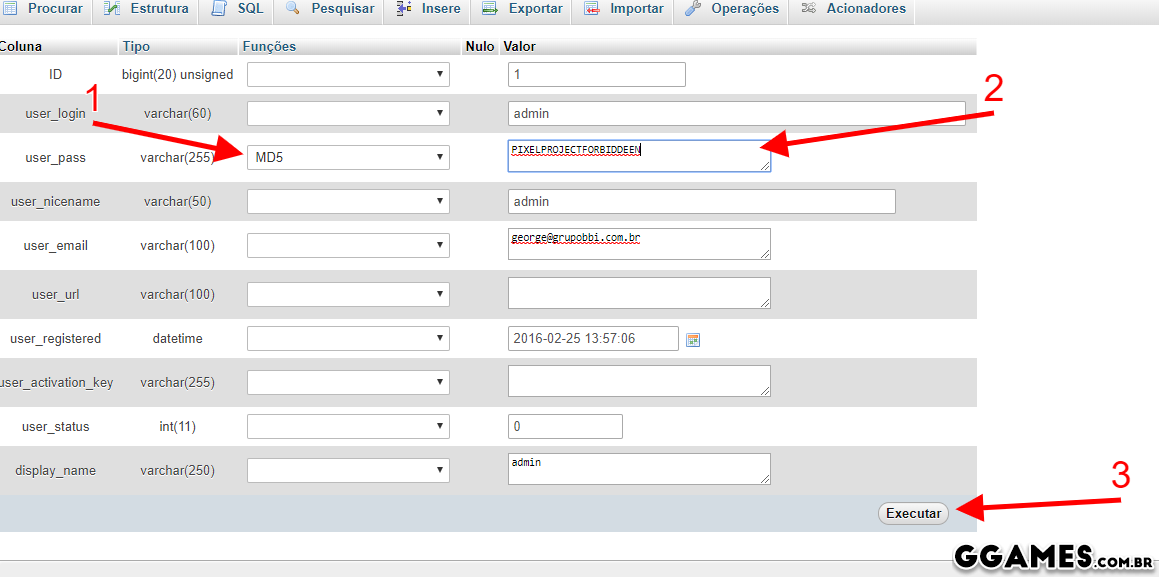Viewport: 1159px width, 577px height.
Task: Click the Tipo column header link
Action: tap(135, 46)
